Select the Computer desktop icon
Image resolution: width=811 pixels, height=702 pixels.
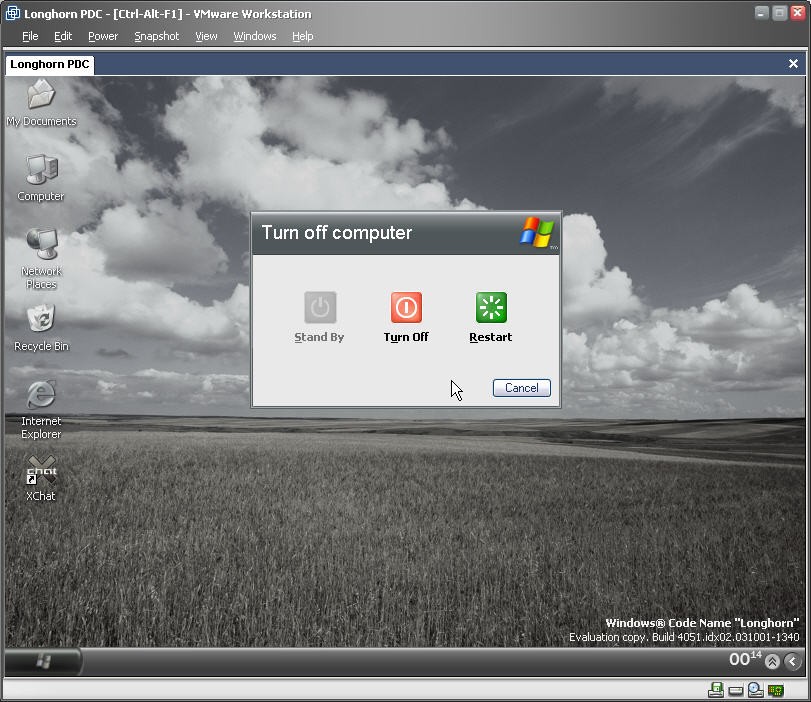tap(41, 171)
